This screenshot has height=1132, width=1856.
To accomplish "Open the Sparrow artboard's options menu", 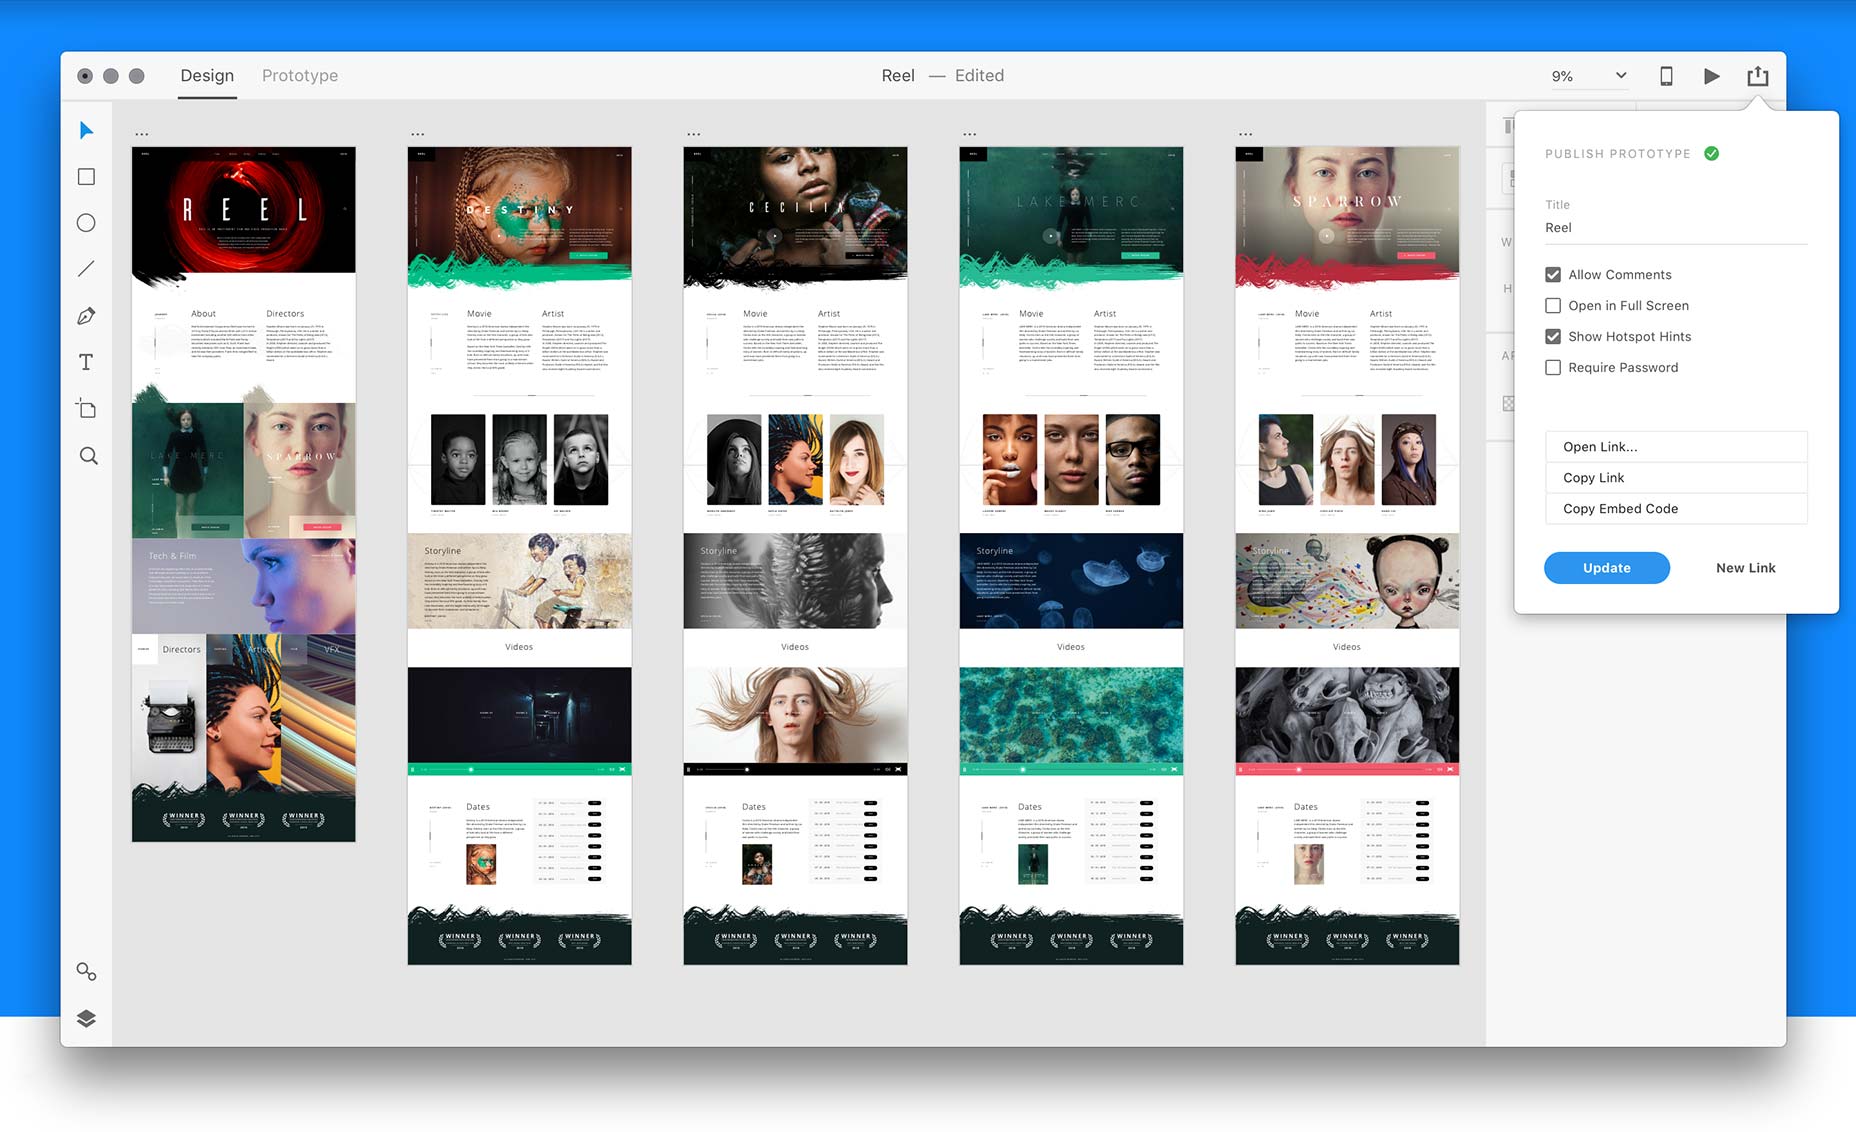I will [1246, 132].
